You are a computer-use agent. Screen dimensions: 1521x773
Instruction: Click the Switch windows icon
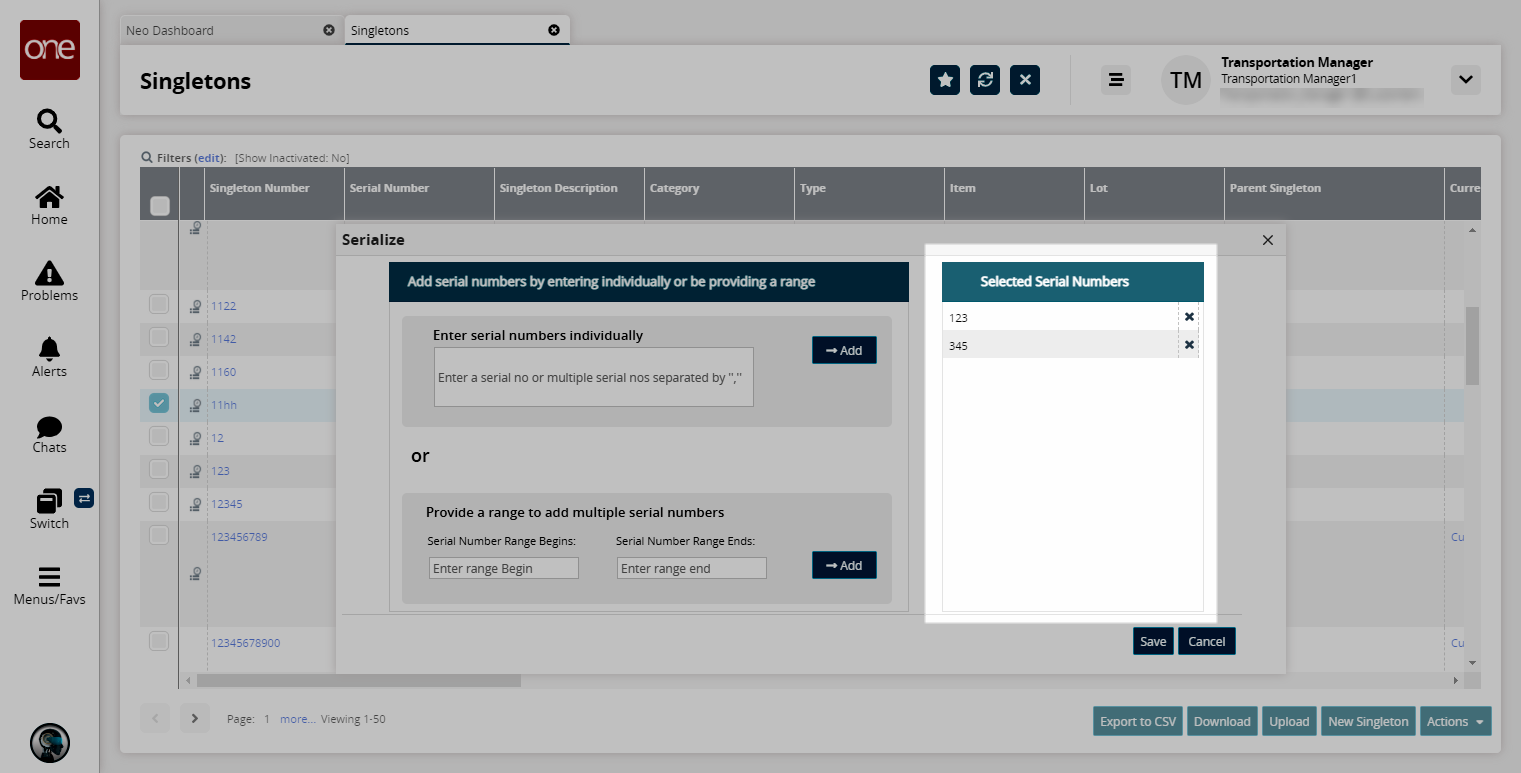click(x=49, y=500)
